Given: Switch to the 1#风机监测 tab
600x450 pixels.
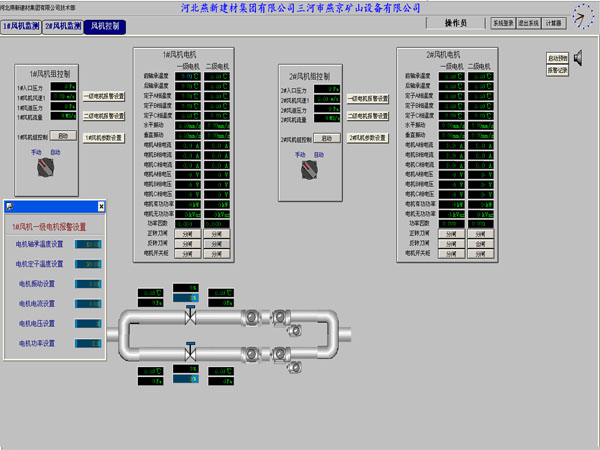Looking at the screenshot, I should click(20, 26).
